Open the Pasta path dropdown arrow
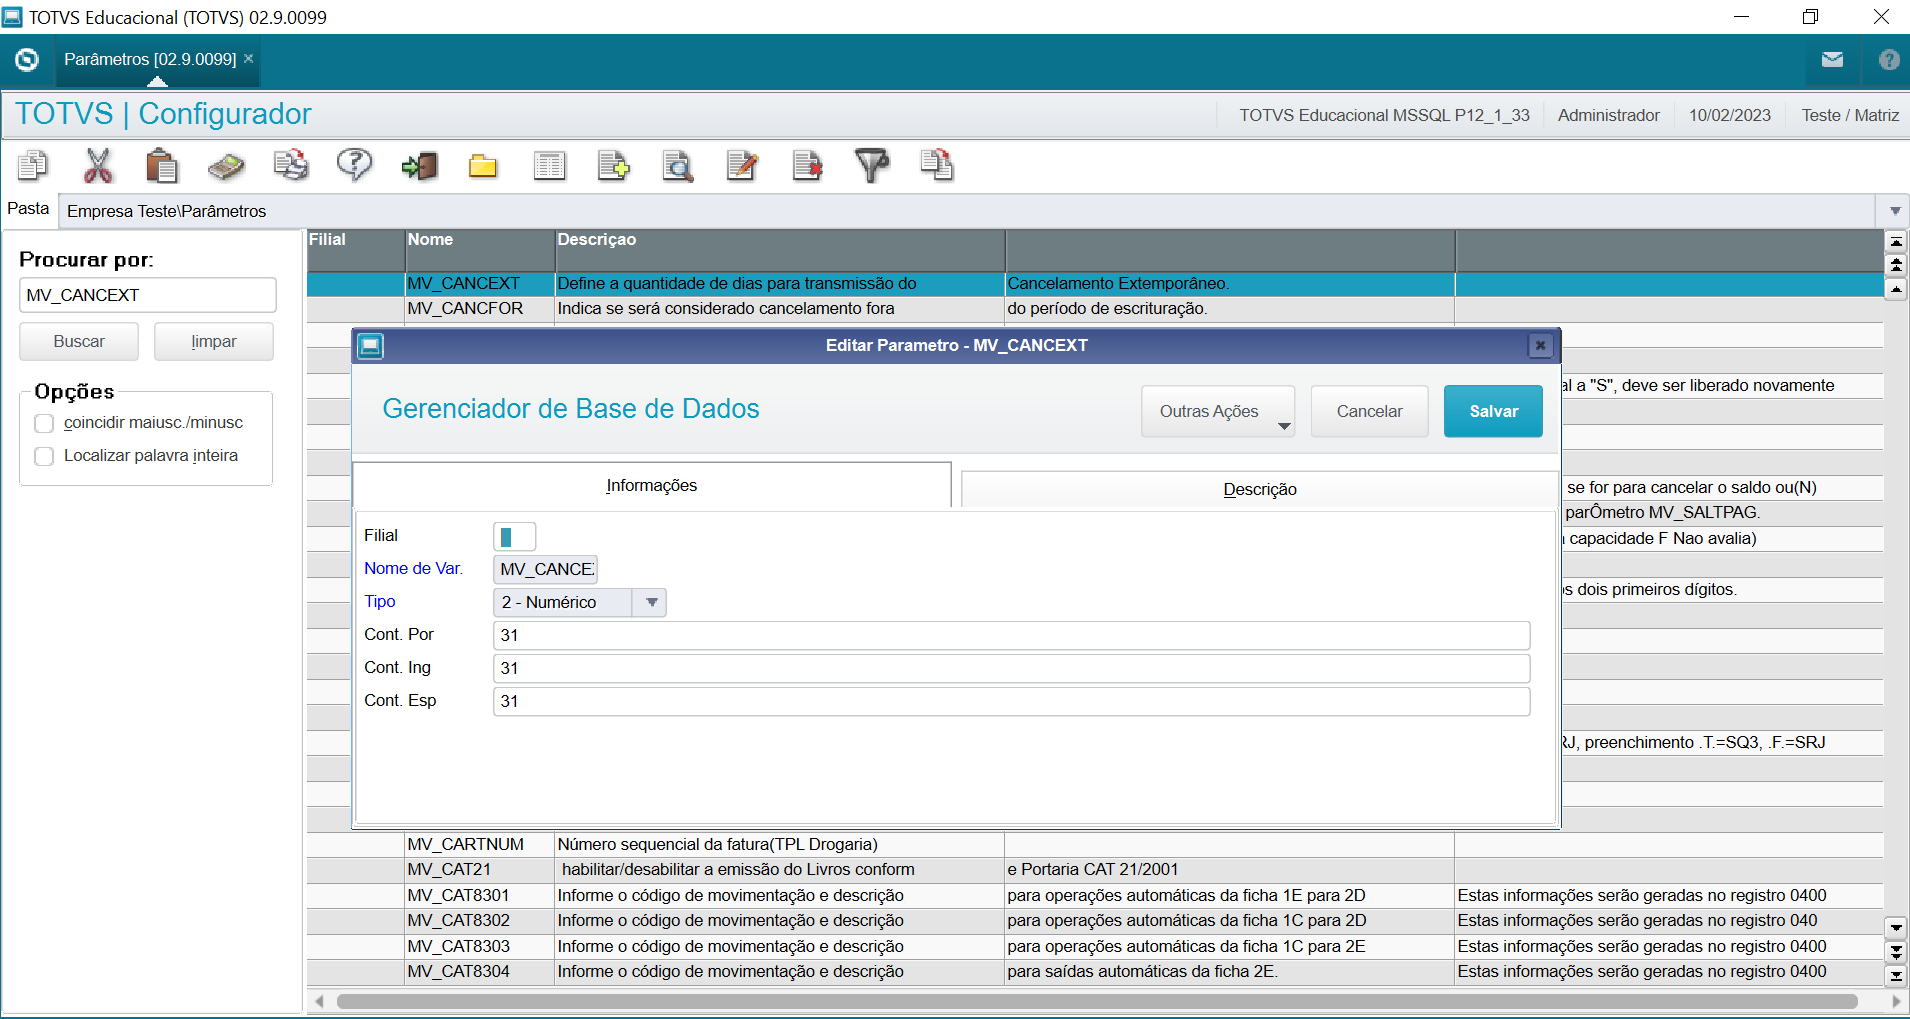This screenshot has width=1910, height=1019. pos(1895,210)
